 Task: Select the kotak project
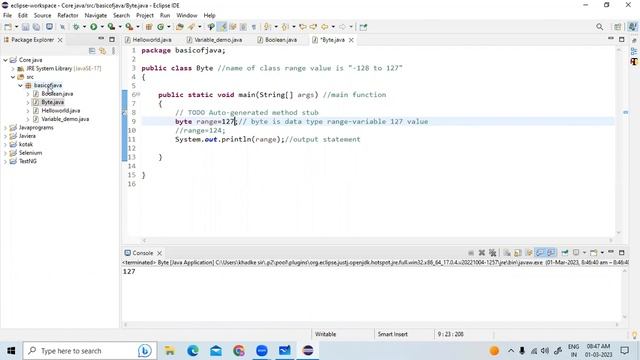point(26,144)
